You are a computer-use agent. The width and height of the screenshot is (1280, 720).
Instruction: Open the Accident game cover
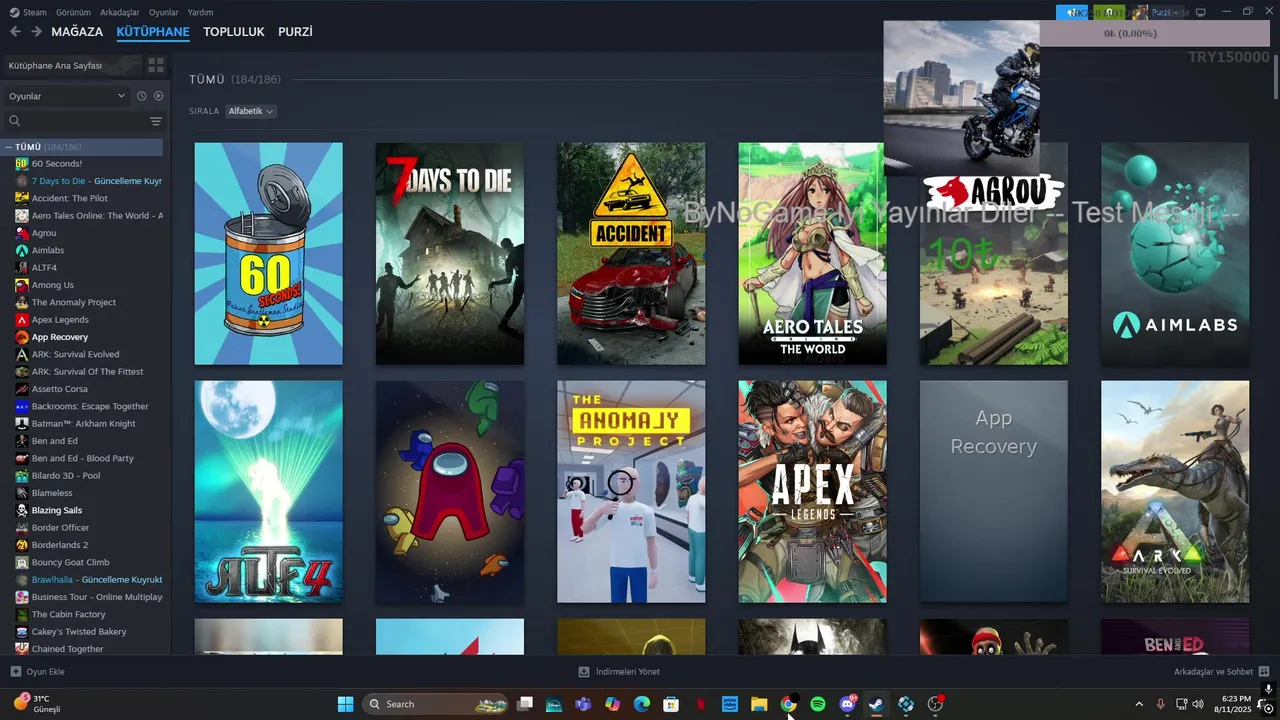click(631, 254)
